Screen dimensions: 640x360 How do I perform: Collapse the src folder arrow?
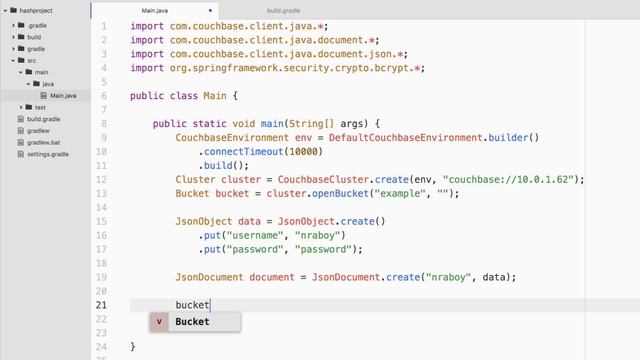[13, 60]
